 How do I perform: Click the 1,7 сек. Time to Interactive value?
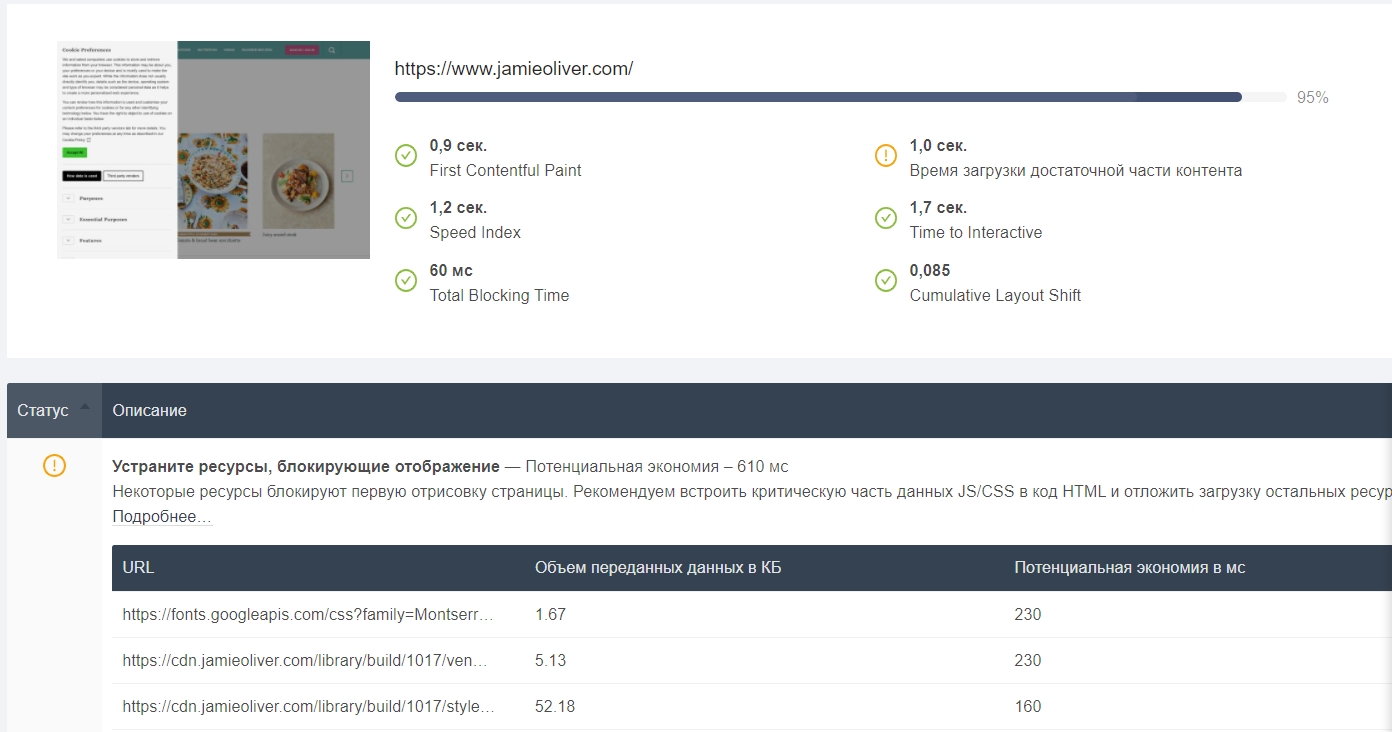pos(938,207)
